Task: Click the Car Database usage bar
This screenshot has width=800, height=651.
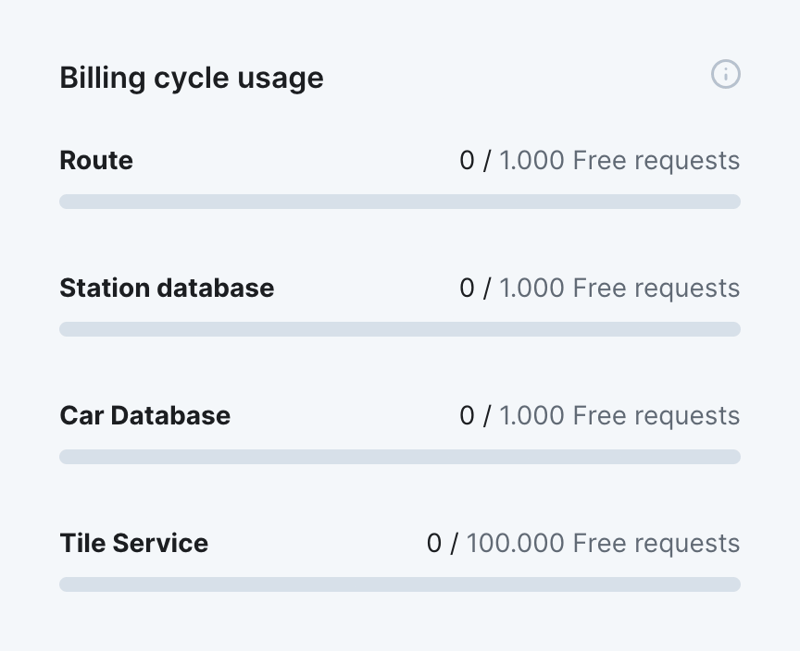Action: (400, 457)
